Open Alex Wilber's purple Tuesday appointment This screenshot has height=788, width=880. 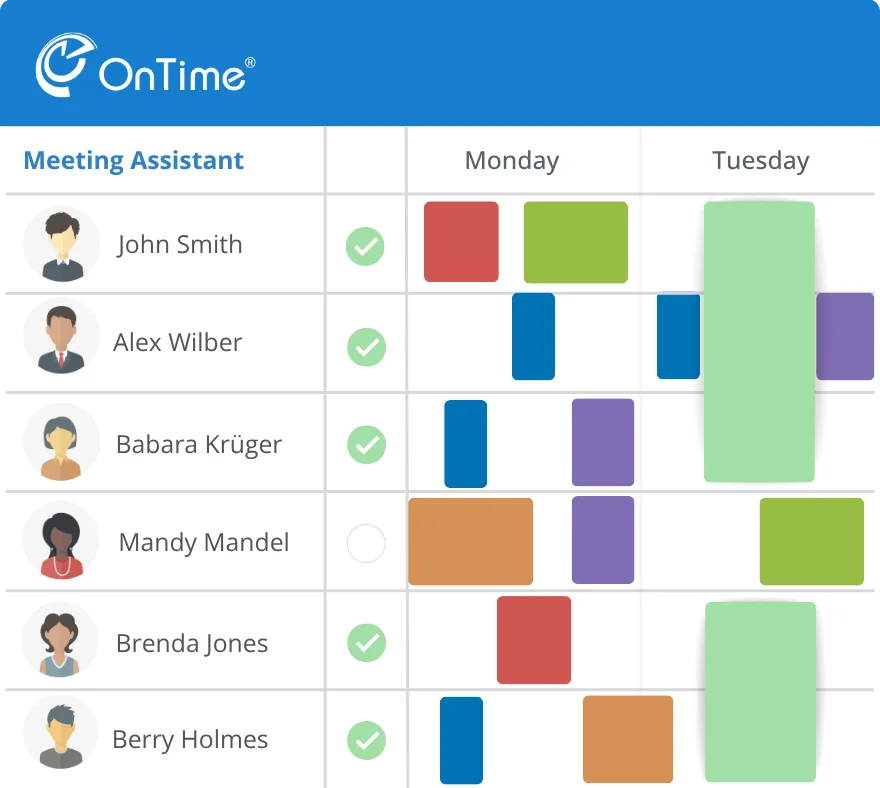tap(845, 336)
